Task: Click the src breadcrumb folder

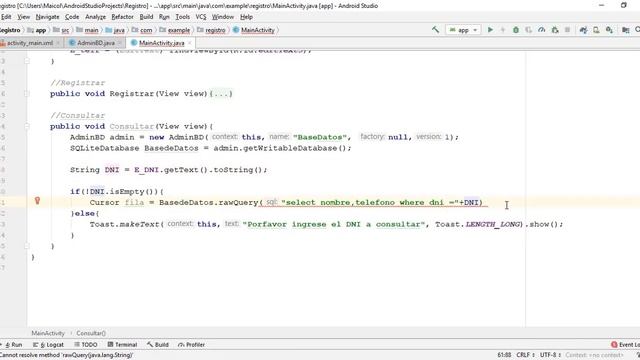Action: [x=61, y=30]
